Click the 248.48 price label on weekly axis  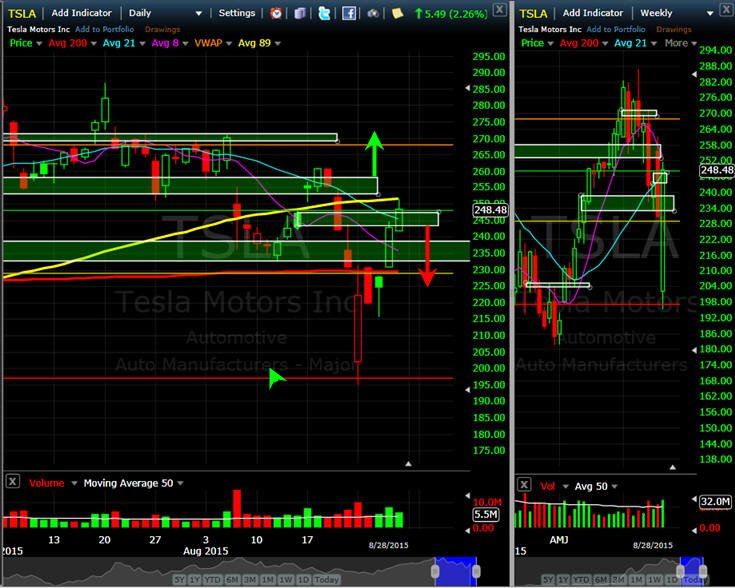click(x=717, y=170)
